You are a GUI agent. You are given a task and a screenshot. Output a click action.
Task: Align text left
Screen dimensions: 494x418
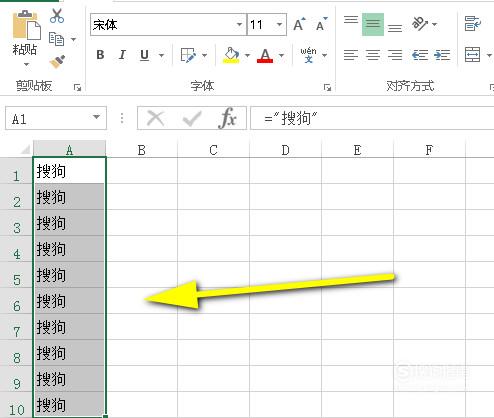351,55
